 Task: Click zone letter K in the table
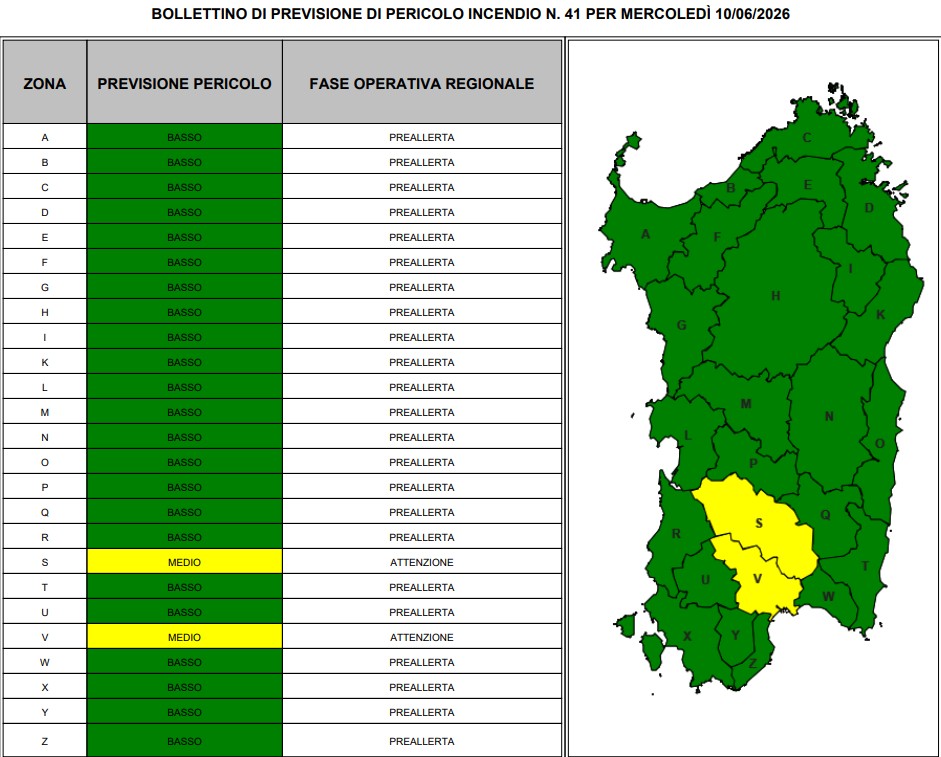[45, 363]
